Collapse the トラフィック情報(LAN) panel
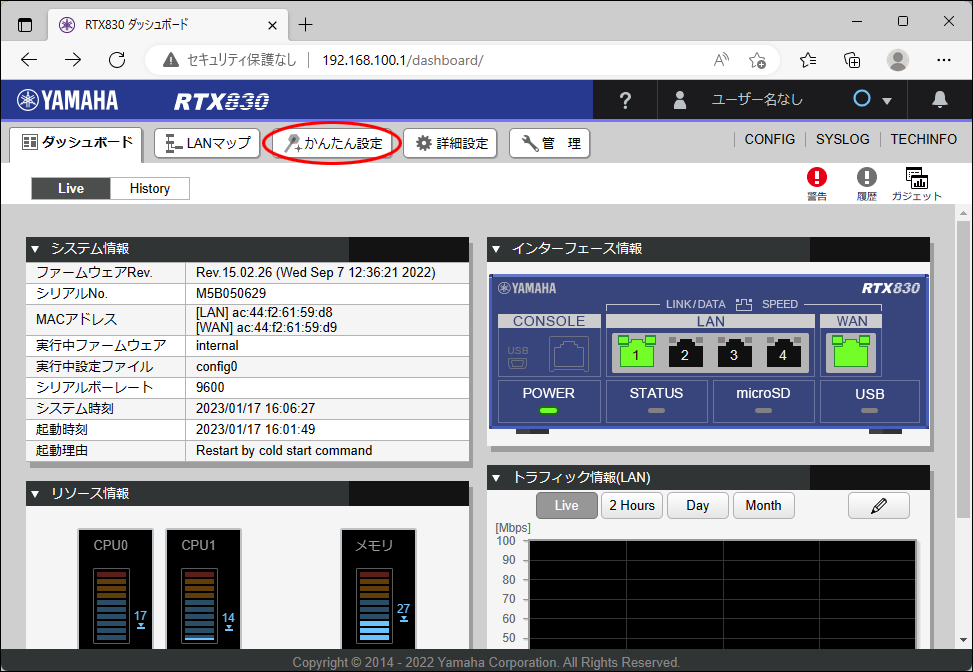This screenshot has height=672, width=973. pyautogui.click(x=496, y=478)
